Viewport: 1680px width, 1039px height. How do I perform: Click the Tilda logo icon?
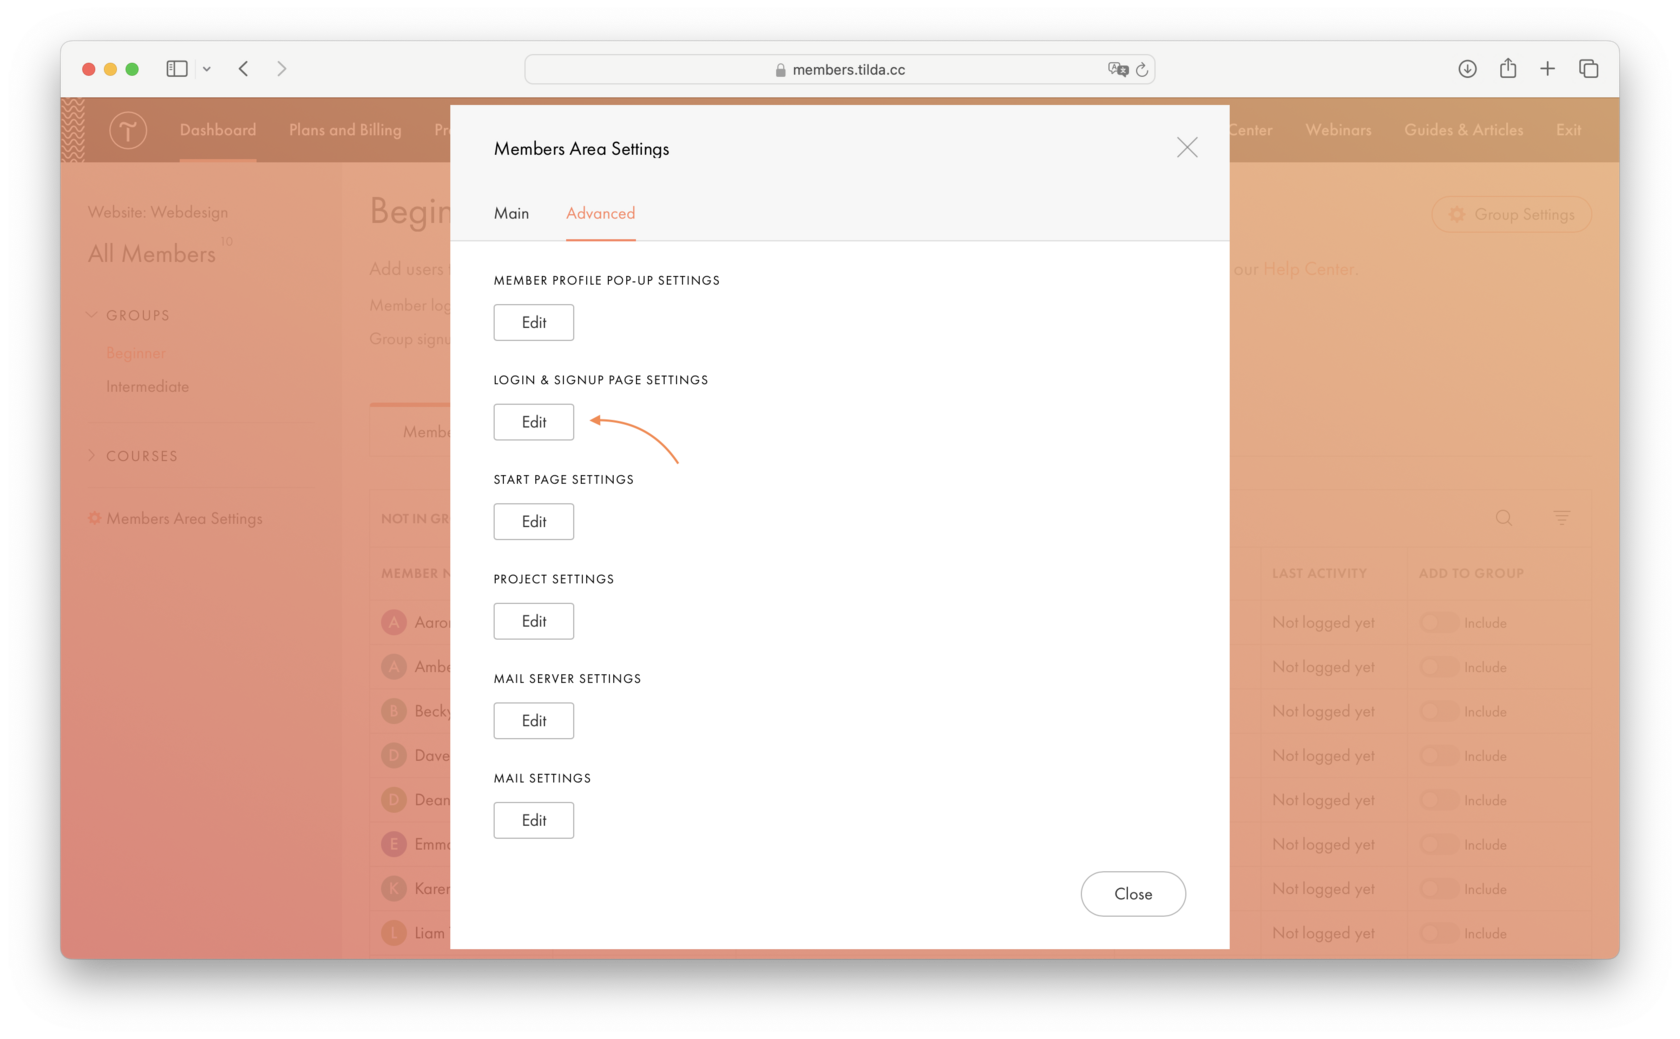click(128, 130)
